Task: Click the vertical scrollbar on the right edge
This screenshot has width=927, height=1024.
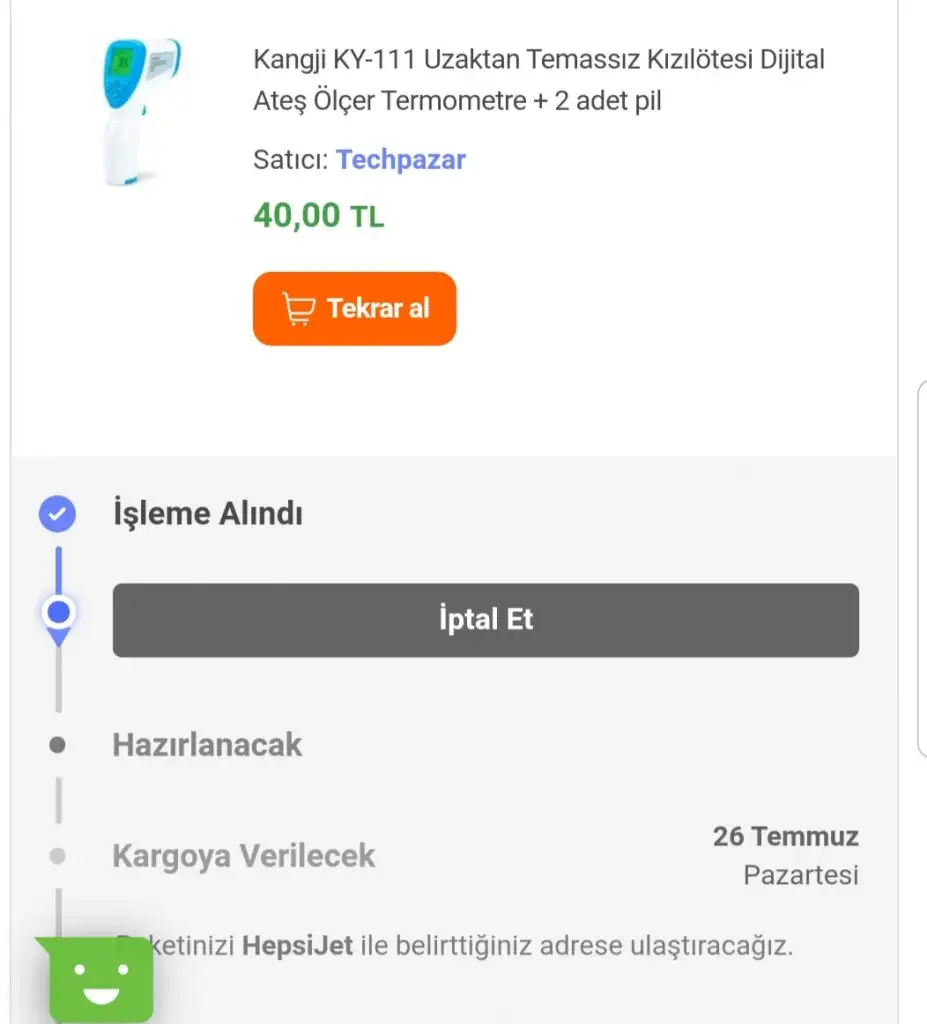Action: [x=921, y=570]
